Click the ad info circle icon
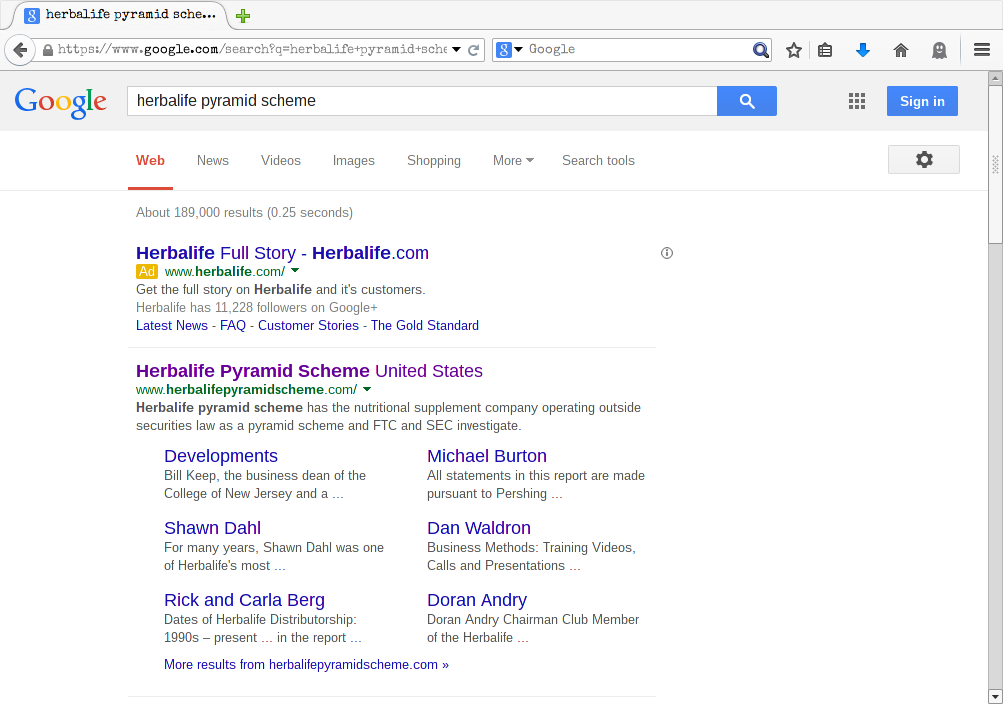Viewport: 1003px width, 704px height. click(667, 253)
